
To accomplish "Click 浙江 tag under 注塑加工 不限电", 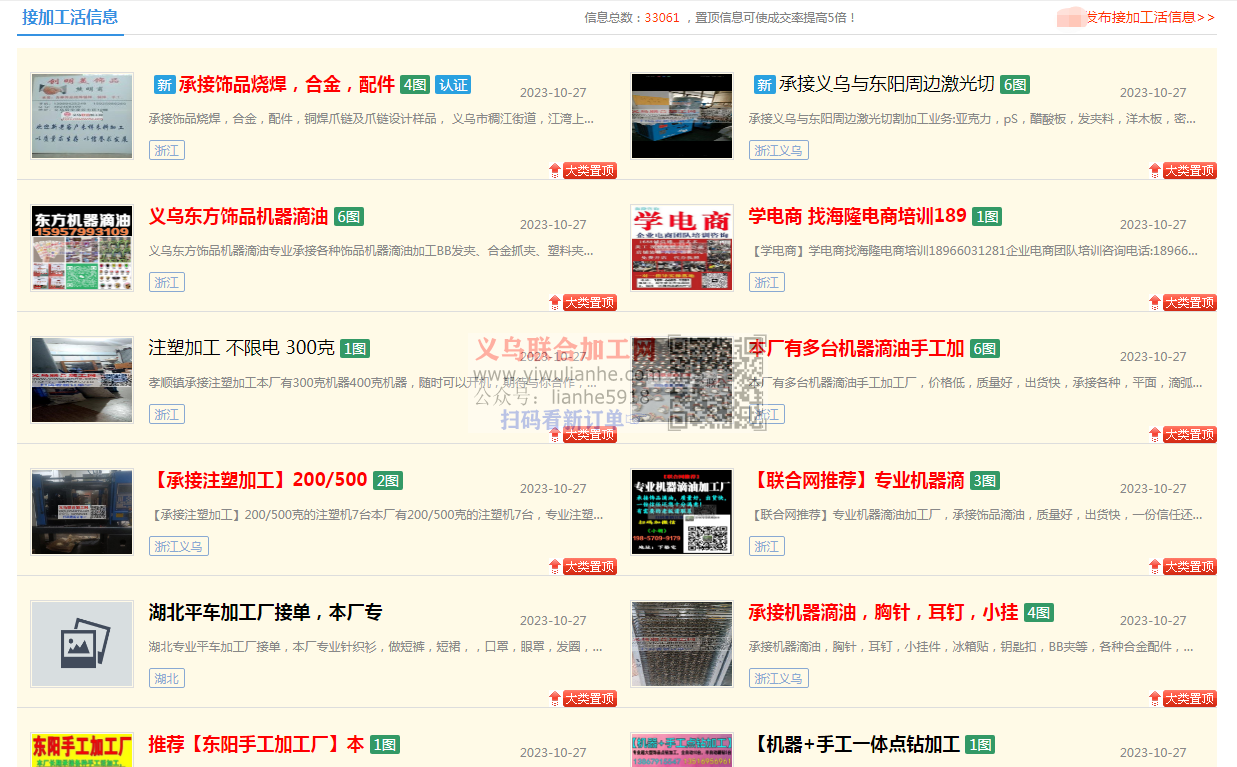I will pyautogui.click(x=167, y=415).
